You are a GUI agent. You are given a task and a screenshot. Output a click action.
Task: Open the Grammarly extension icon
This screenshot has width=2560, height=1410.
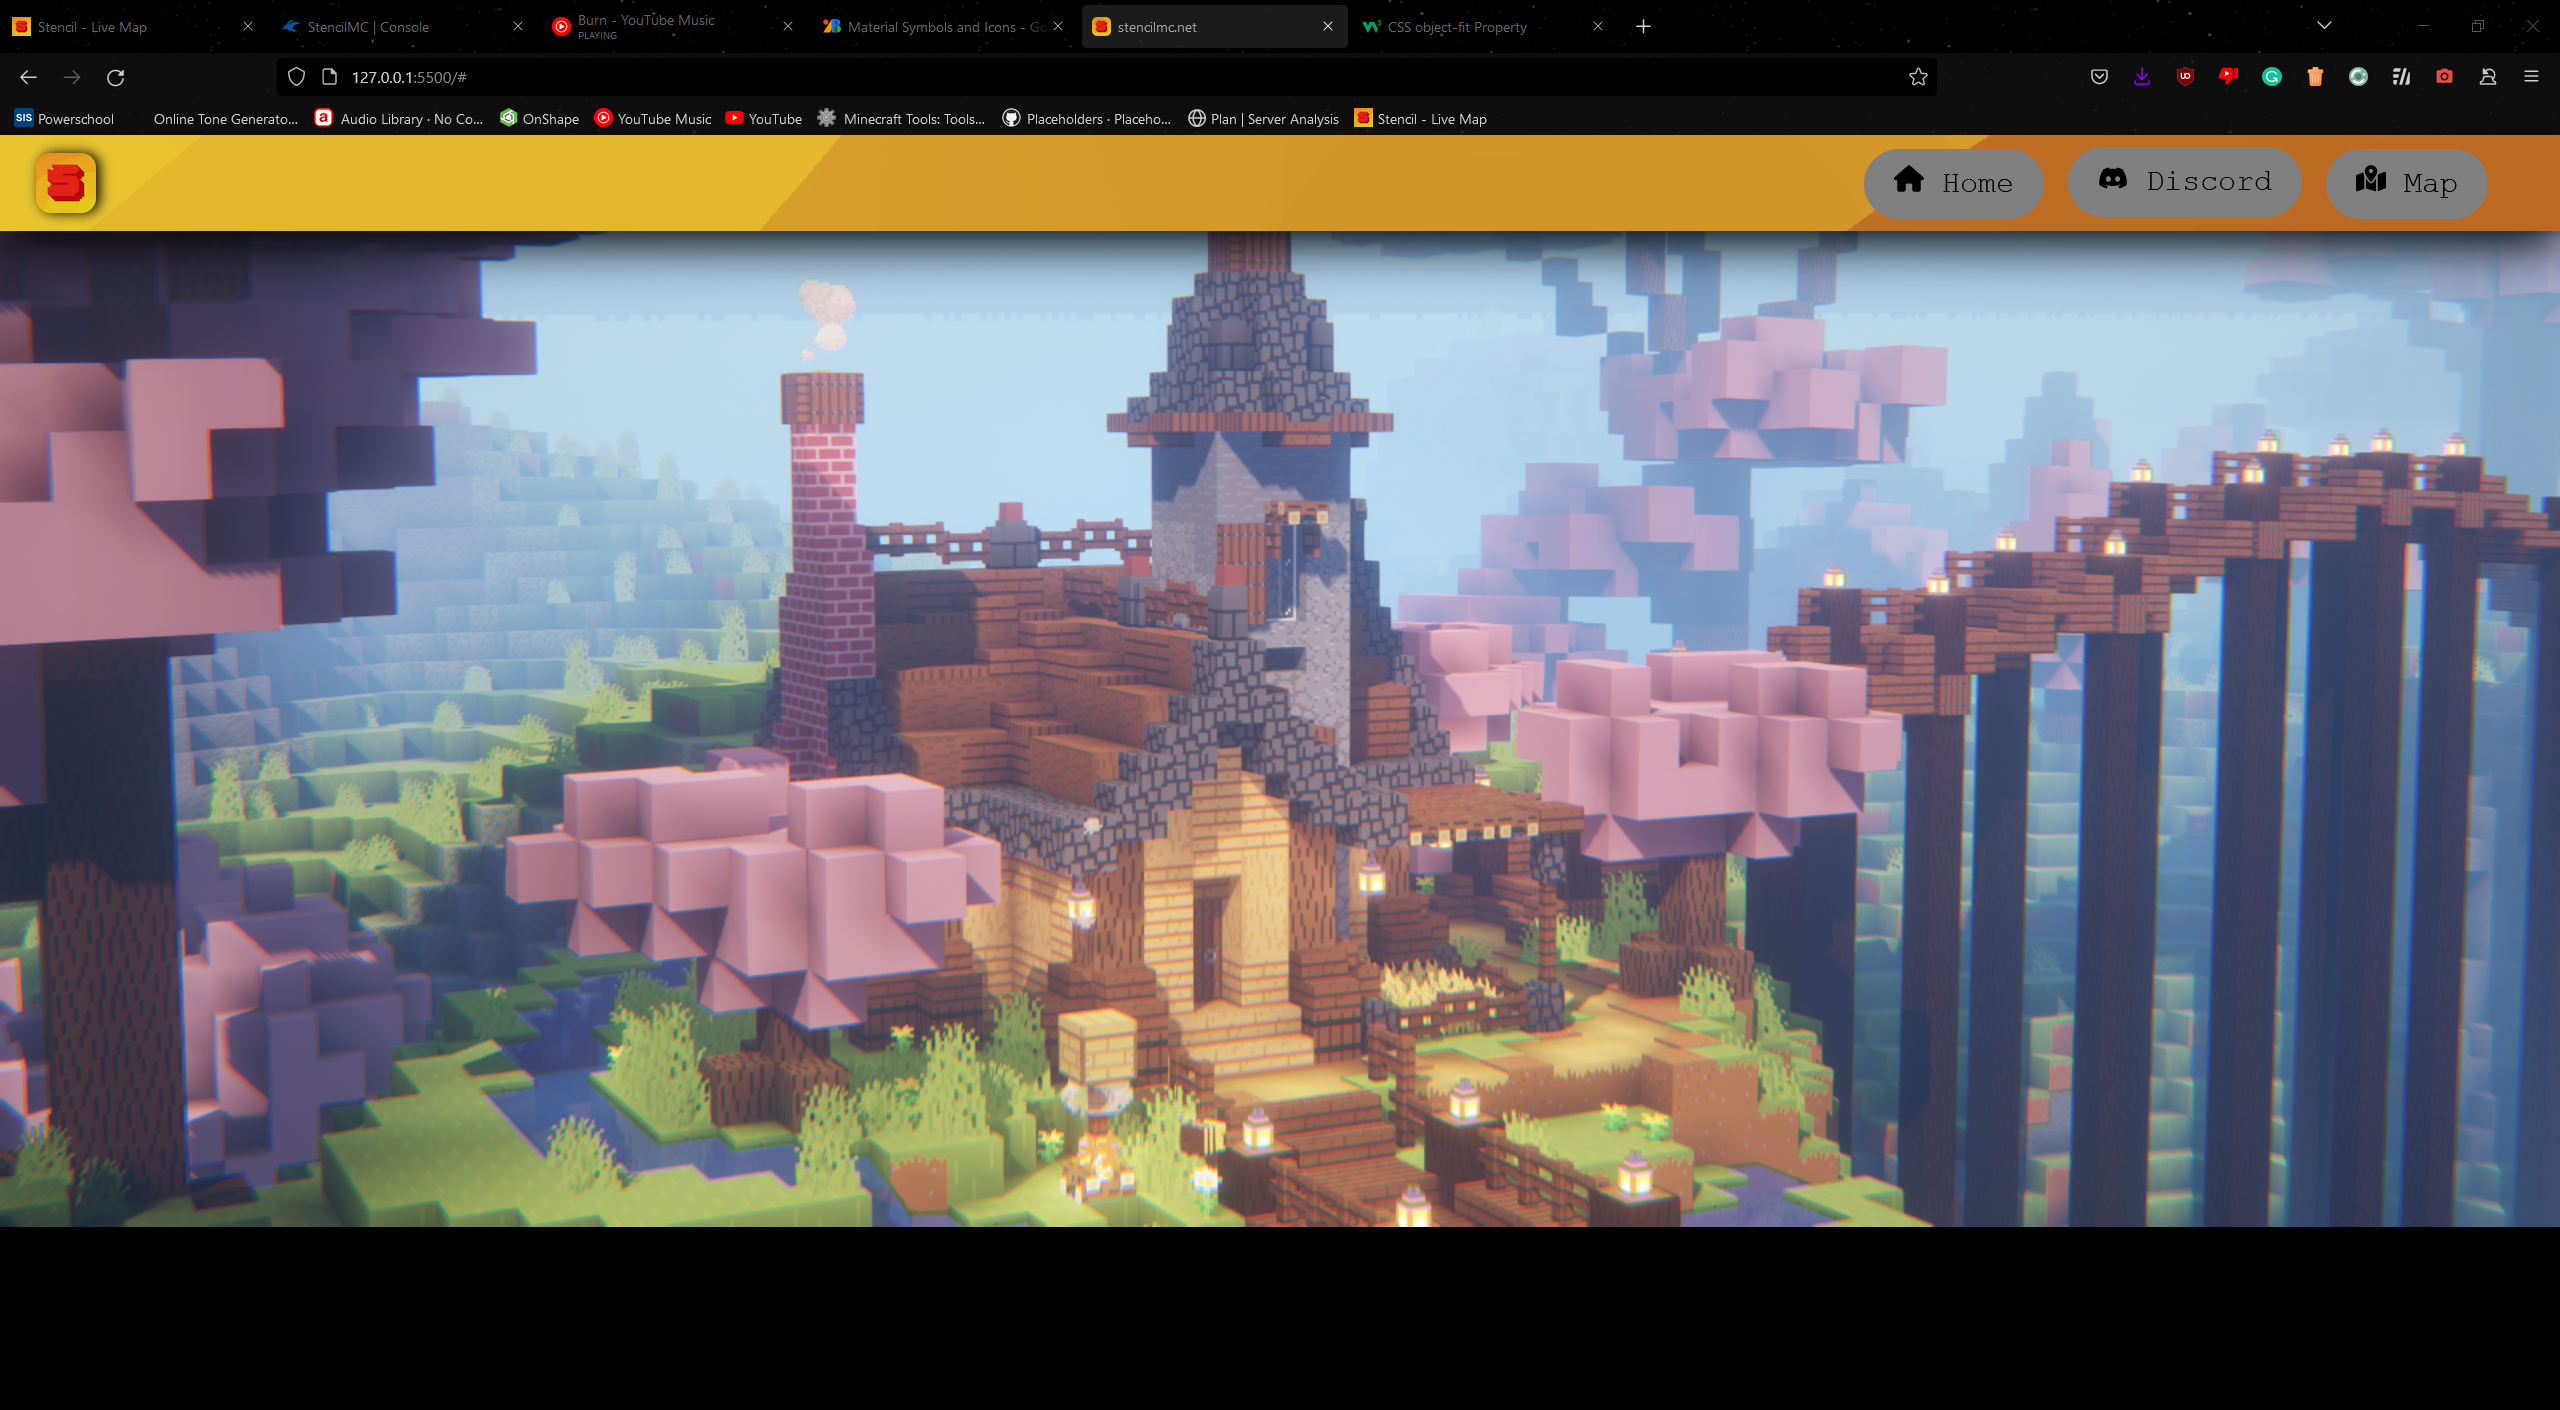click(x=2272, y=77)
